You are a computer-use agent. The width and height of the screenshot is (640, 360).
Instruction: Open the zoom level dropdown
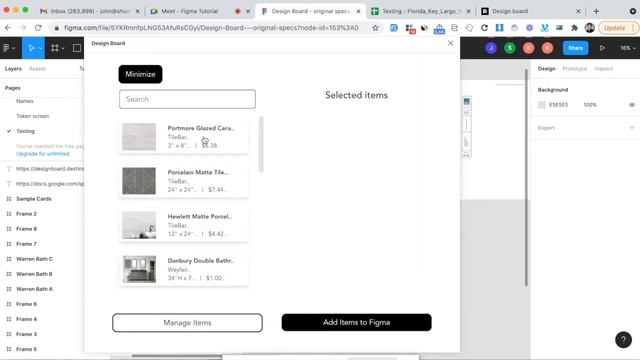tap(628, 48)
